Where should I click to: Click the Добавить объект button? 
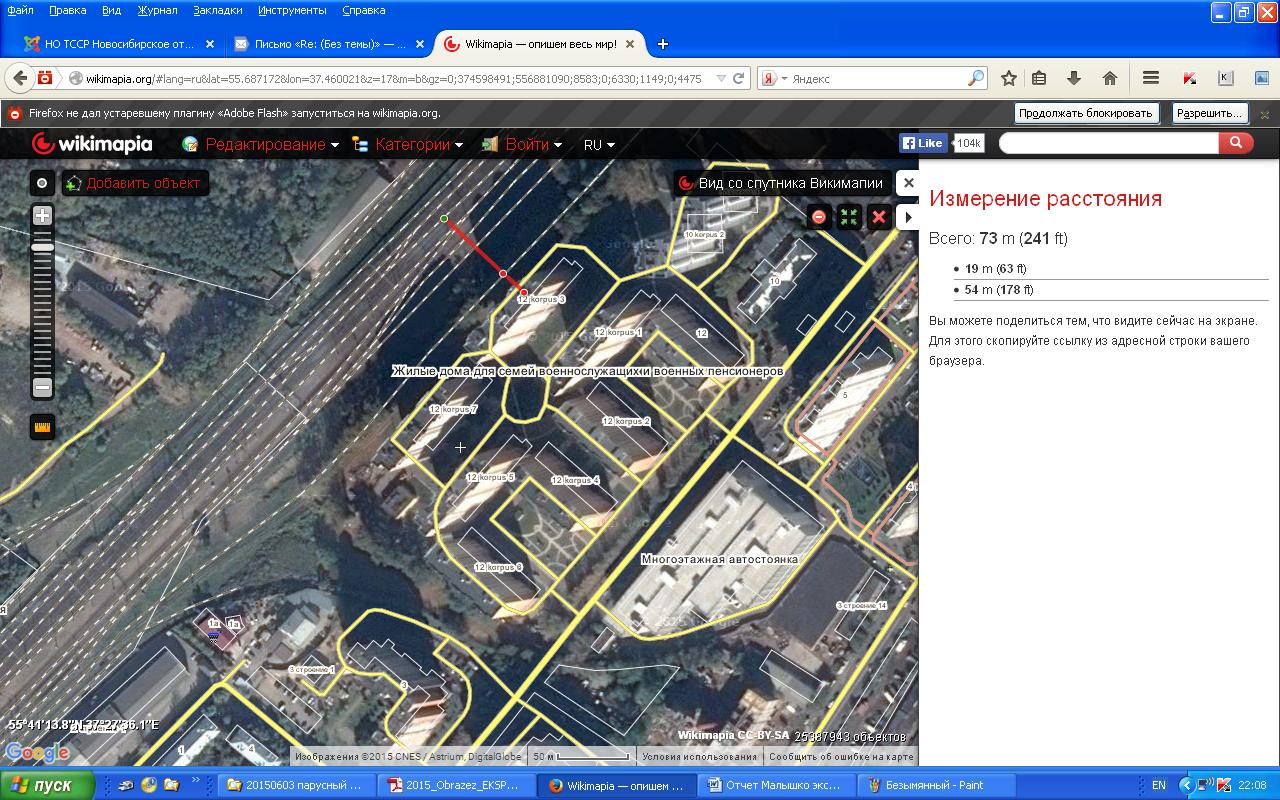pos(133,183)
